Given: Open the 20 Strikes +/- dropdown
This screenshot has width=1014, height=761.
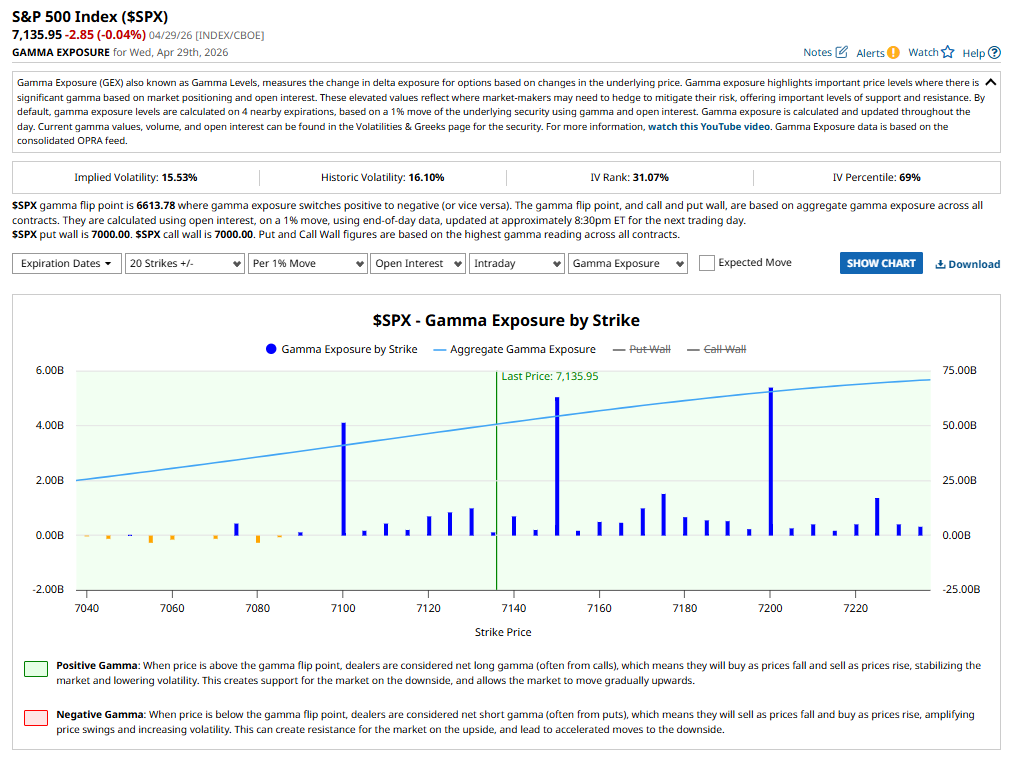Looking at the screenshot, I should pos(185,263).
